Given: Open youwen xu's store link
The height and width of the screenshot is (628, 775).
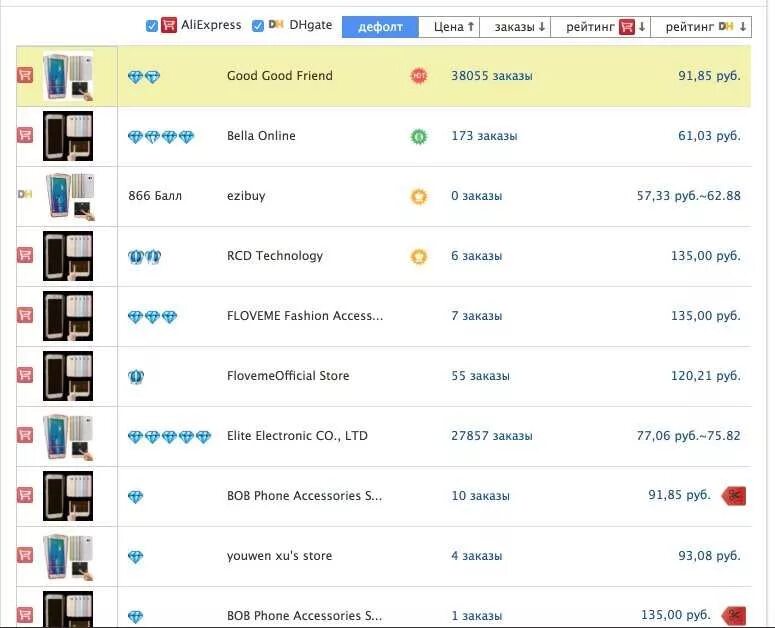Looking at the screenshot, I should (279, 556).
